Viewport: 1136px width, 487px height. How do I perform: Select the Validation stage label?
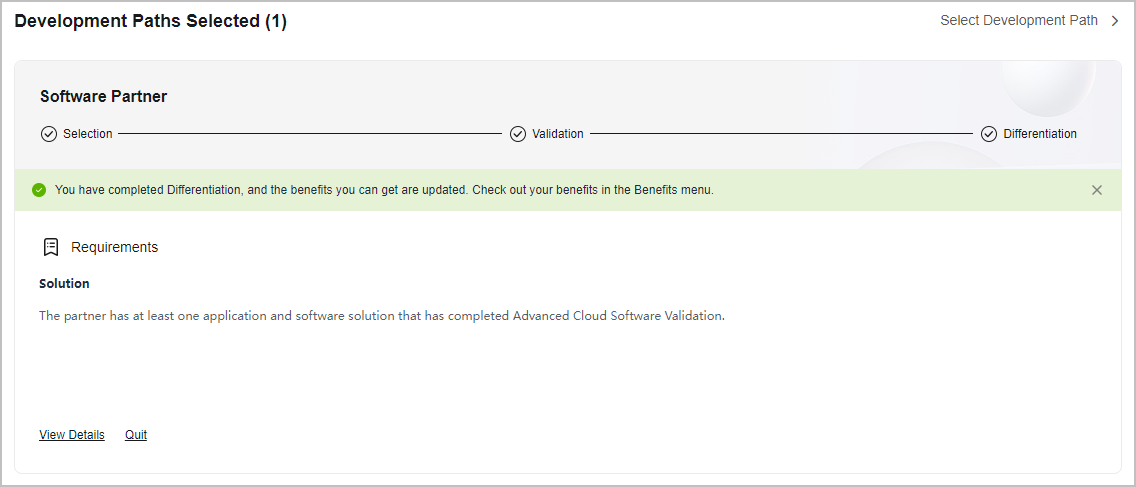558,134
